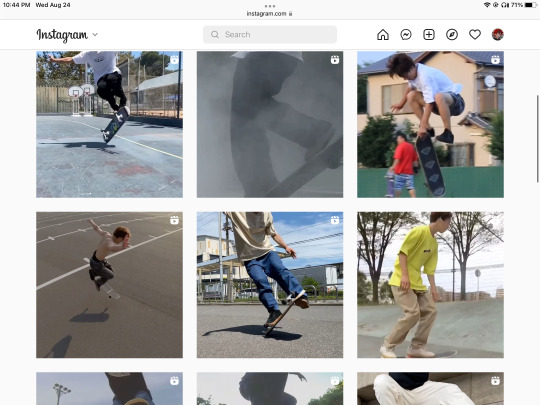Screen dimensions: 540x405
Task: Focus the Search input field
Action: pos(270,34)
